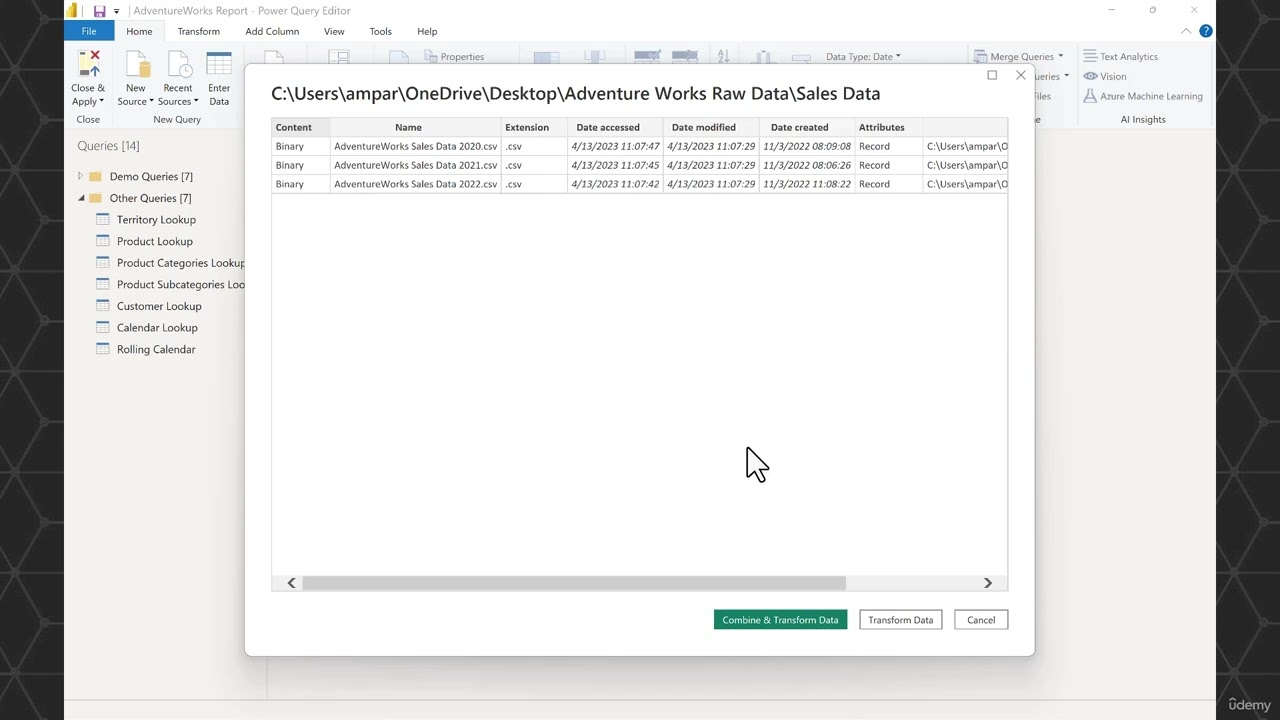Click the sort ascending ribbon icon
This screenshot has height=720, width=1280.
click(723, 57)
